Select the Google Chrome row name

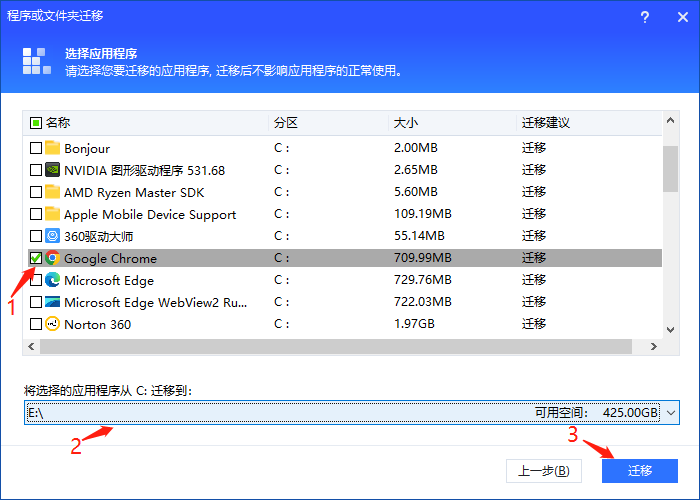[x=110, y=258]
